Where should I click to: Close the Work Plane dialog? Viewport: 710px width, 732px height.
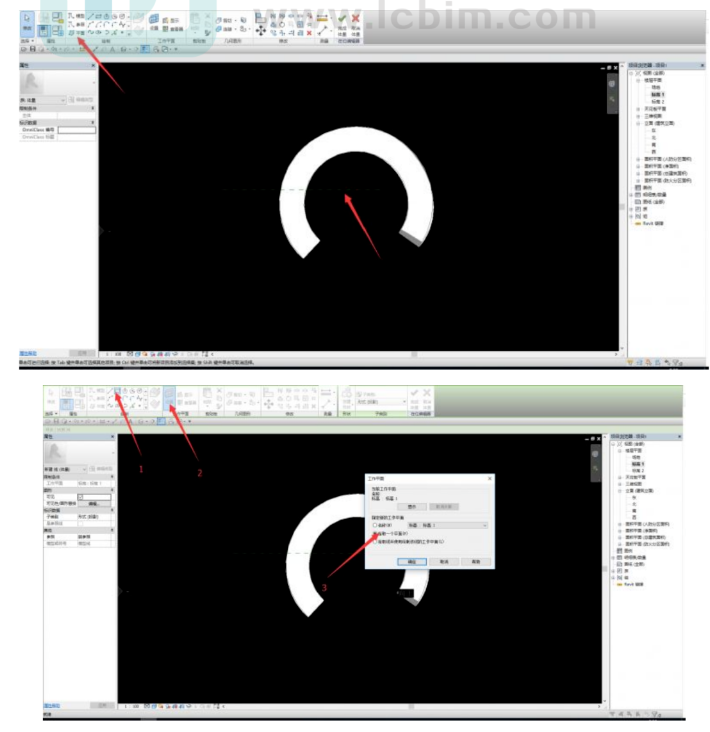coord(489,479)
